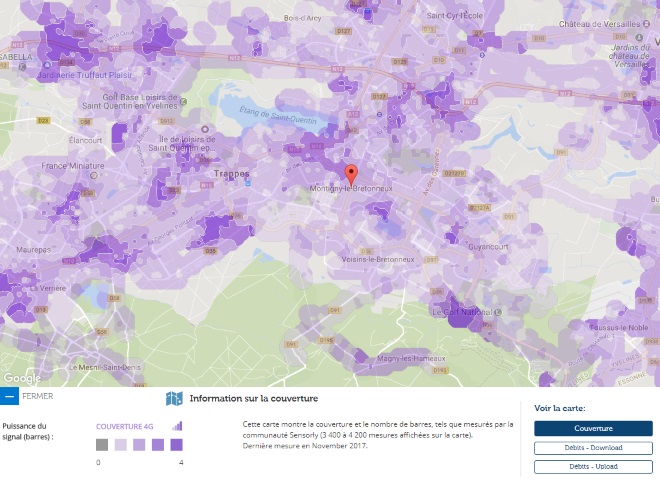This screenshot has width=660, height=488.
Task: Click the Île de loisirs de Saint-Quentin marker
Action: [207, 130]
